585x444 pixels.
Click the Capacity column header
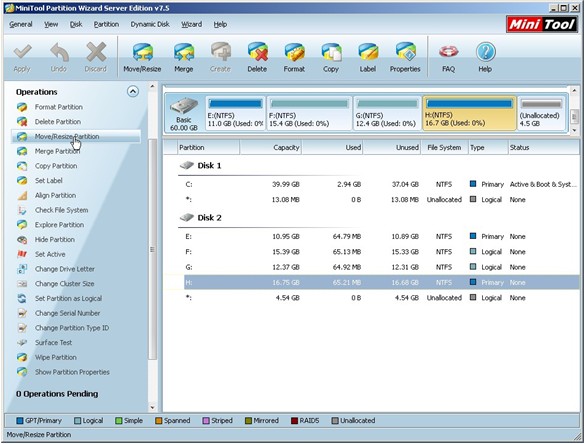tap(270, 148)
